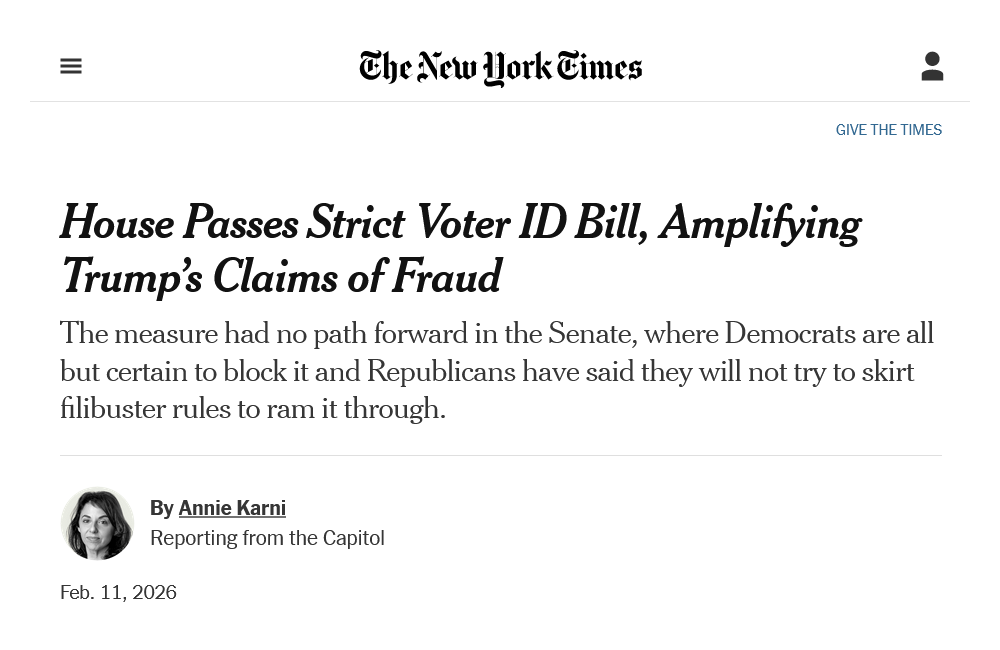Open the hamburger sections menu
The image size is (1000, 650).
tap(71, 67)
